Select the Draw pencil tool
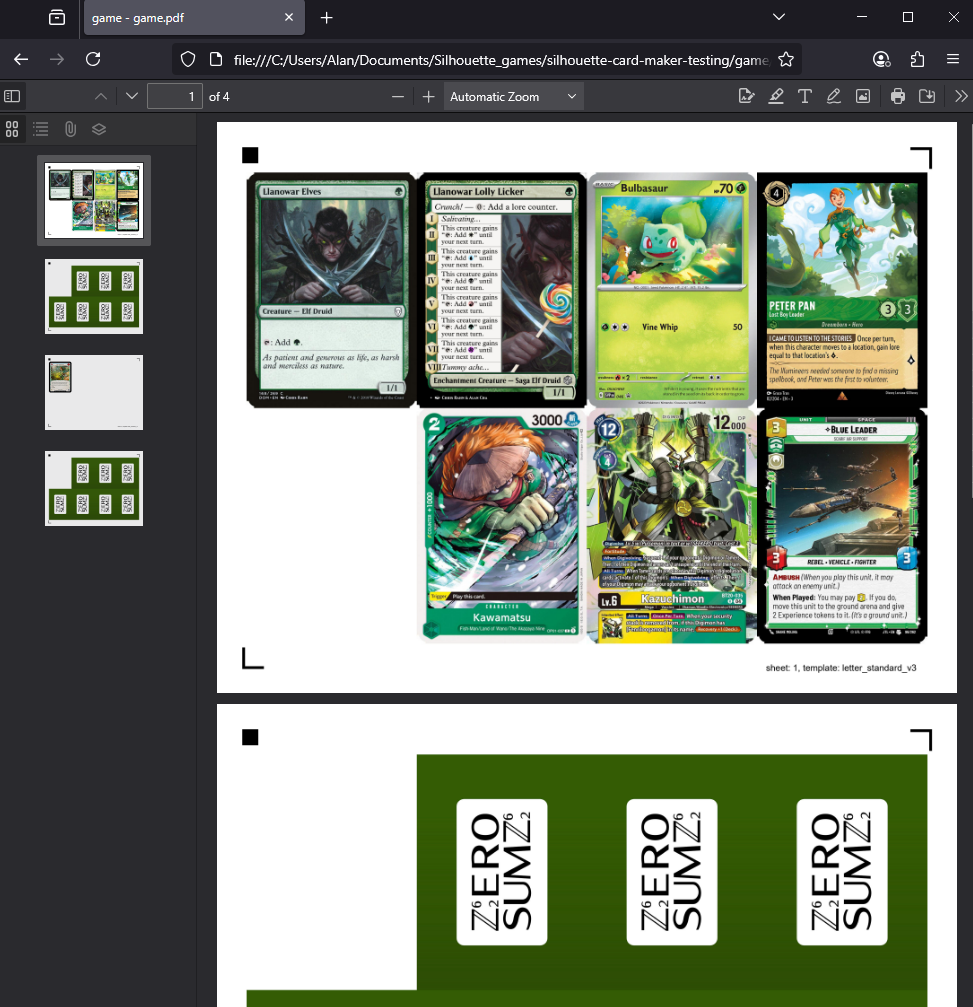Image resolution: width=973 pixels, height=1007 pixels. [834, 96]
